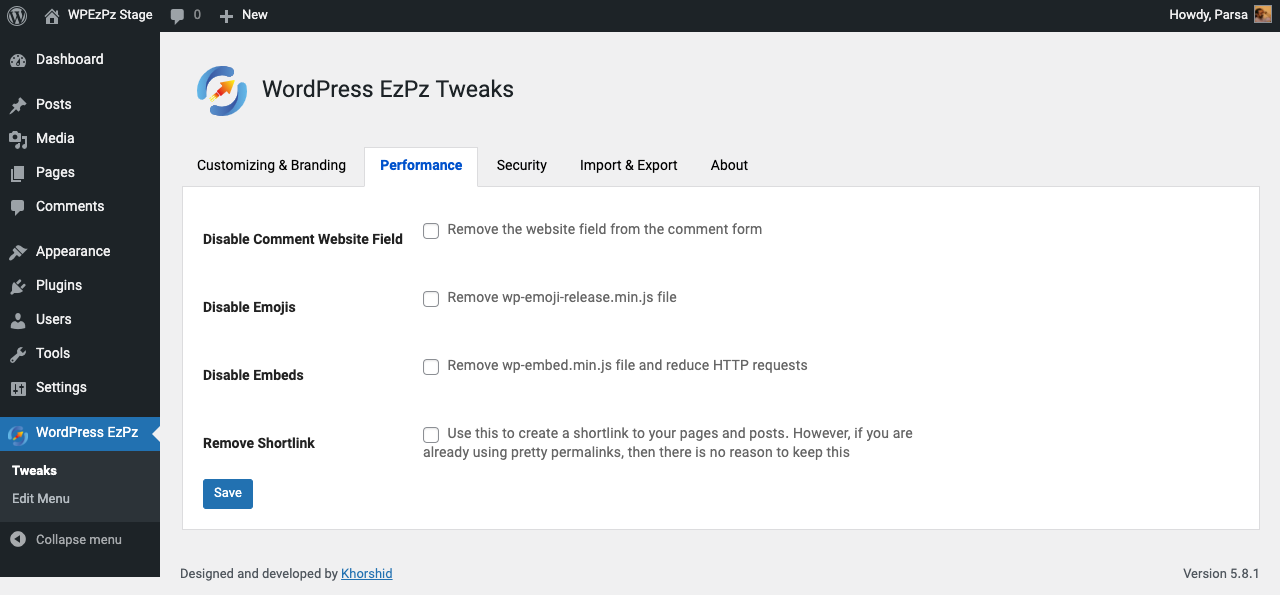Open the Dashboard gauge icon
This screenshot has height=595, width=1280.
click(x=17, y=60)
